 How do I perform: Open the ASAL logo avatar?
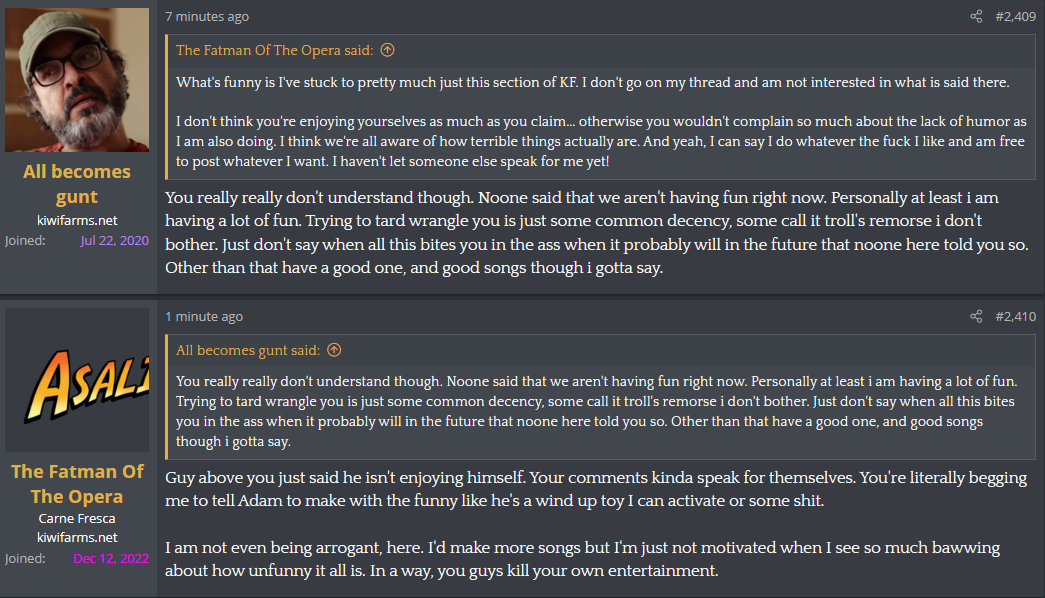click(x=77, y=380)
